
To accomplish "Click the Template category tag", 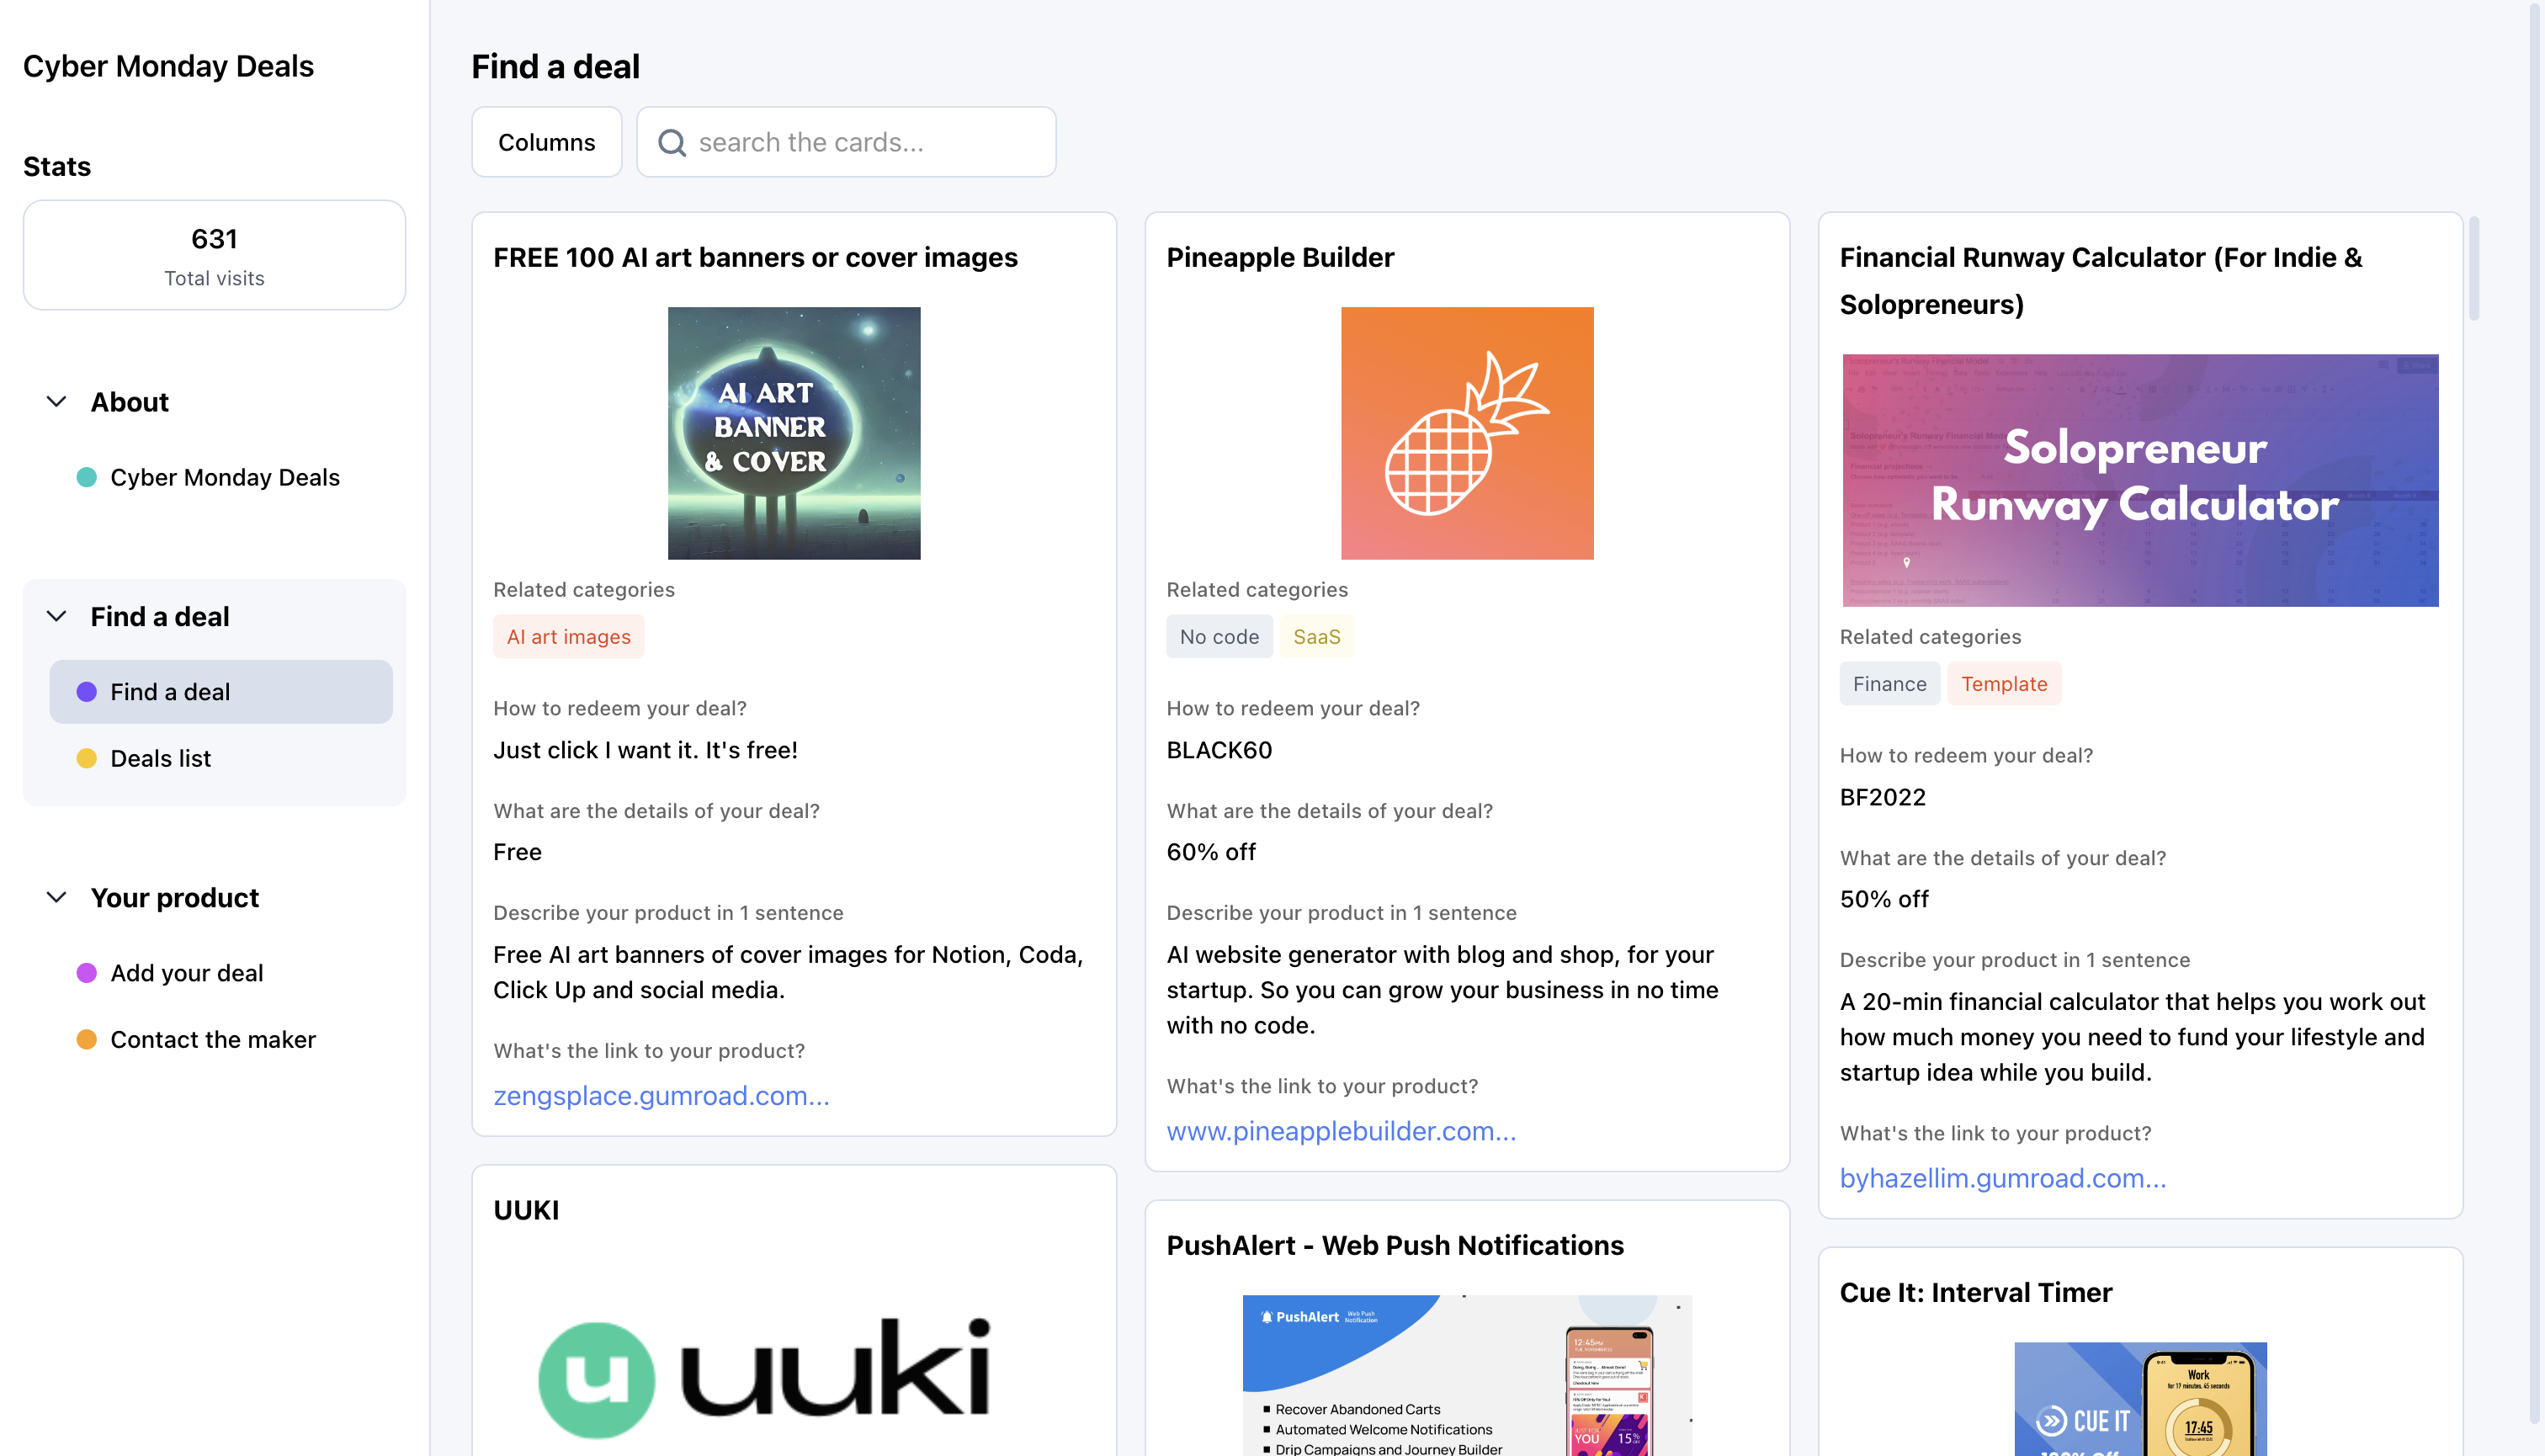I will (x=2004, y=684).
